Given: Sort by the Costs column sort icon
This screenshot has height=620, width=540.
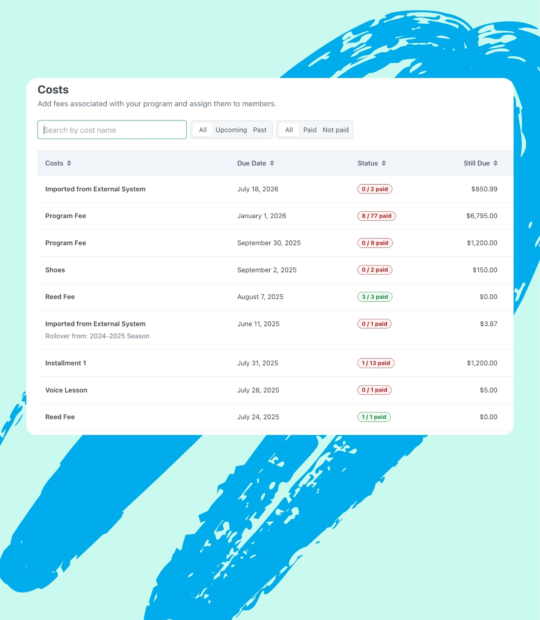Looking at the screenshot, I should click(x=69, y=163).
